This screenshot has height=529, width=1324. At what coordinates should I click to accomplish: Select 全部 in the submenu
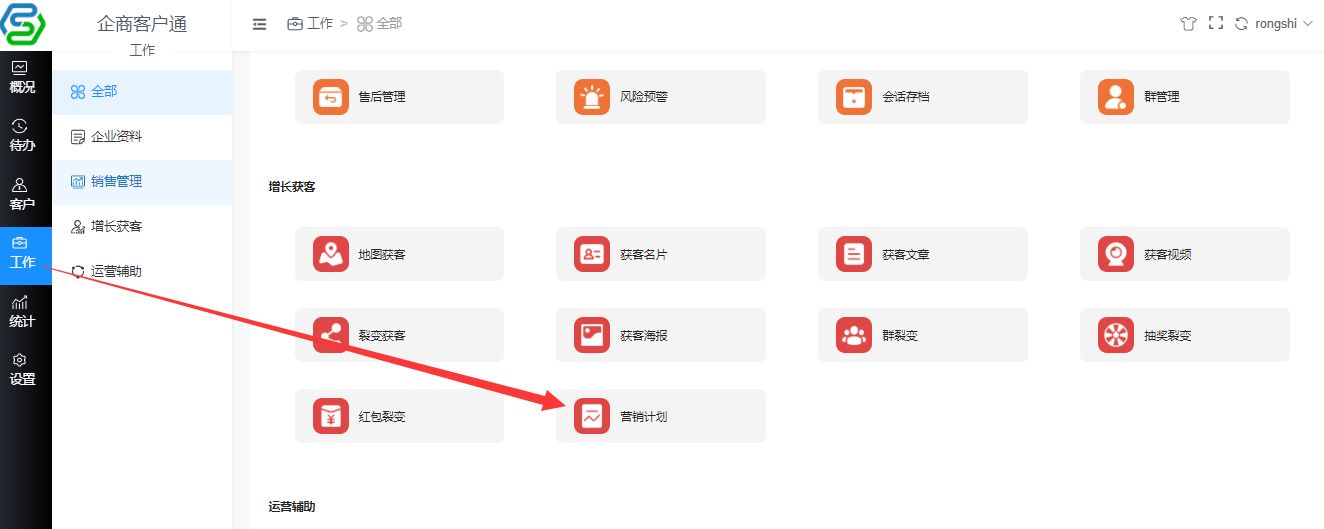point(142,92)
